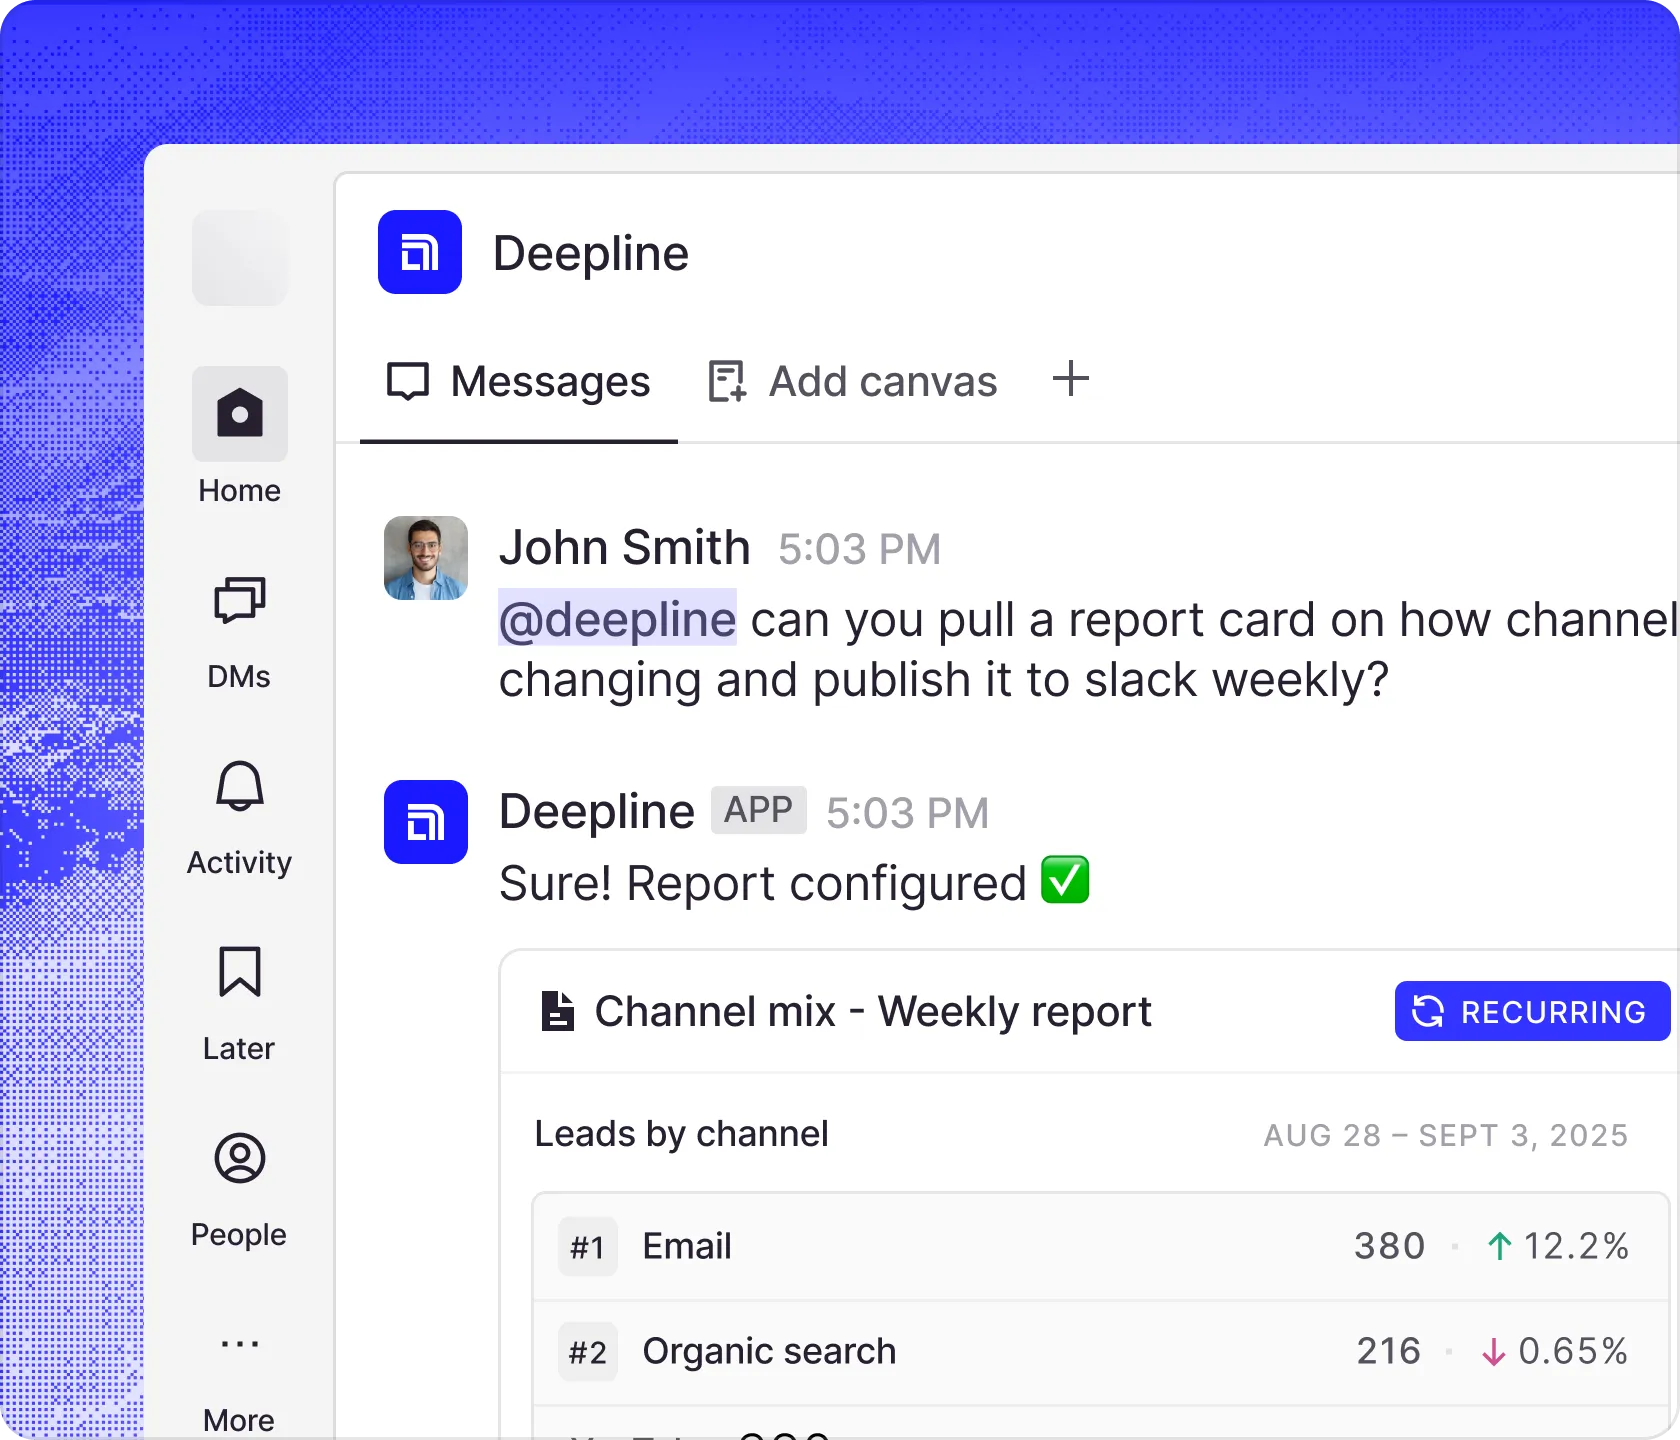This screenshot has width=1680, height=1440.
Task: Click the workspace square above Home
Action: click(x=239, y=258)
